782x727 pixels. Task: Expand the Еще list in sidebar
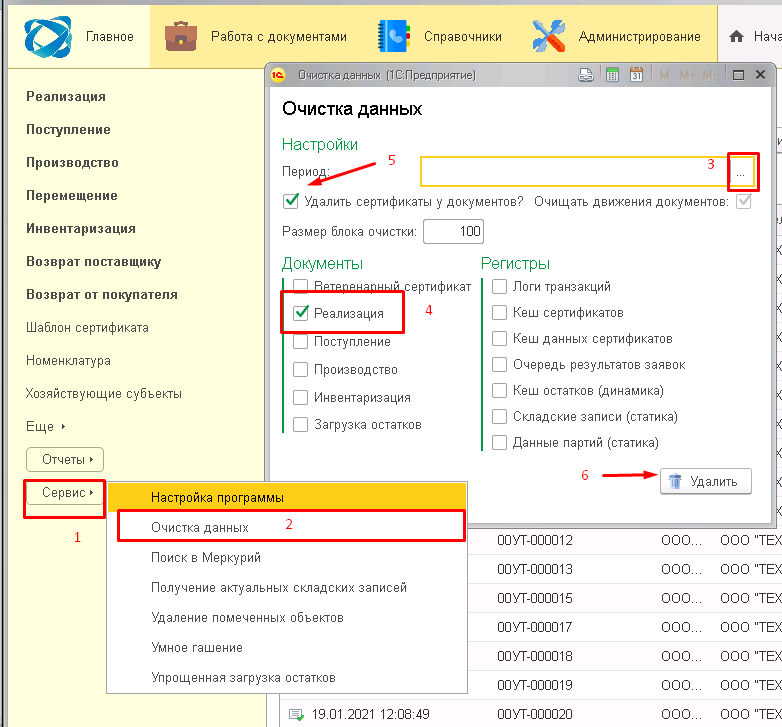coord(45,426)
